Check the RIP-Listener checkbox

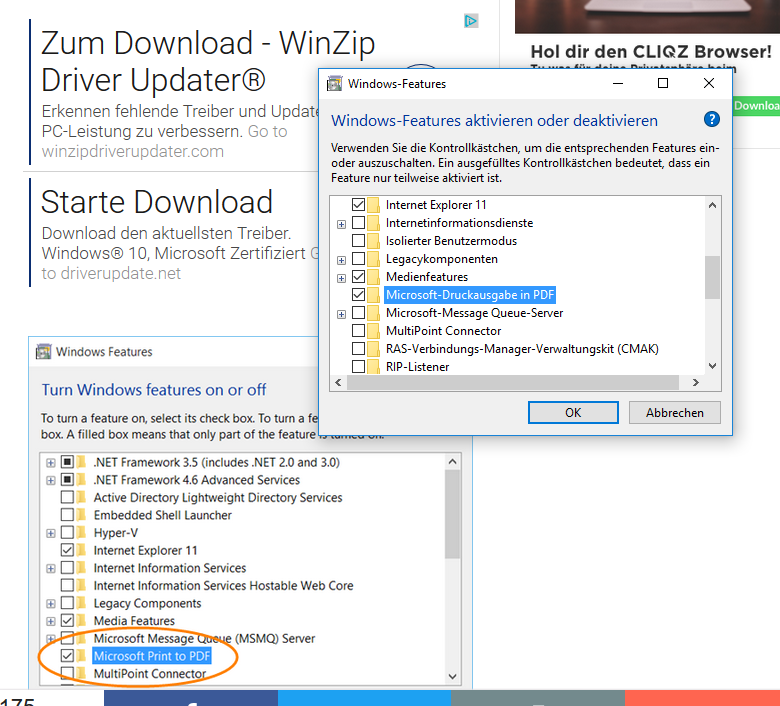358,367
